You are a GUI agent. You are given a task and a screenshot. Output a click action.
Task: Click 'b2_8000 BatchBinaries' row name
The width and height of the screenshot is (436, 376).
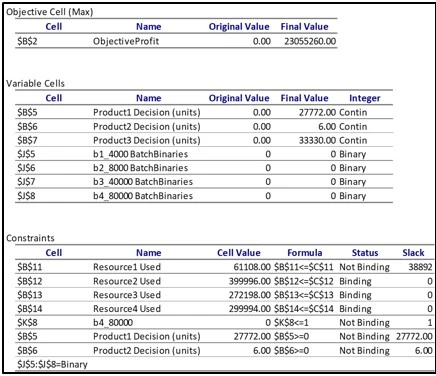click(x=140, y=168)
